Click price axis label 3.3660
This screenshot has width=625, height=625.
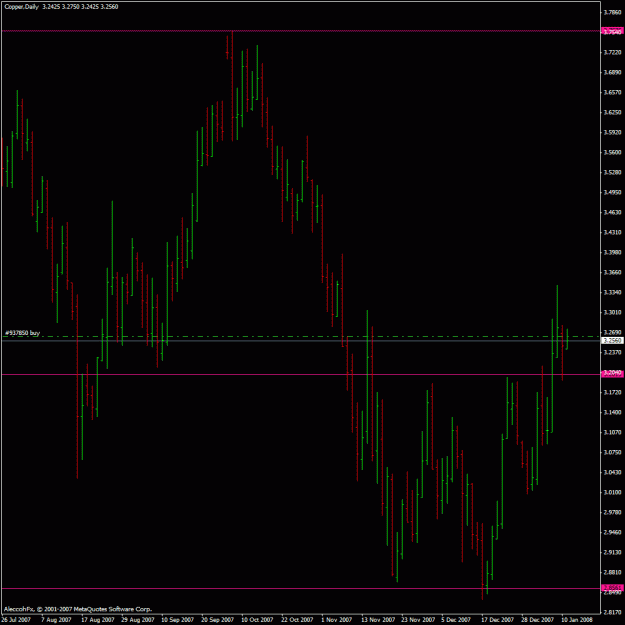click(x=612, y=272)
